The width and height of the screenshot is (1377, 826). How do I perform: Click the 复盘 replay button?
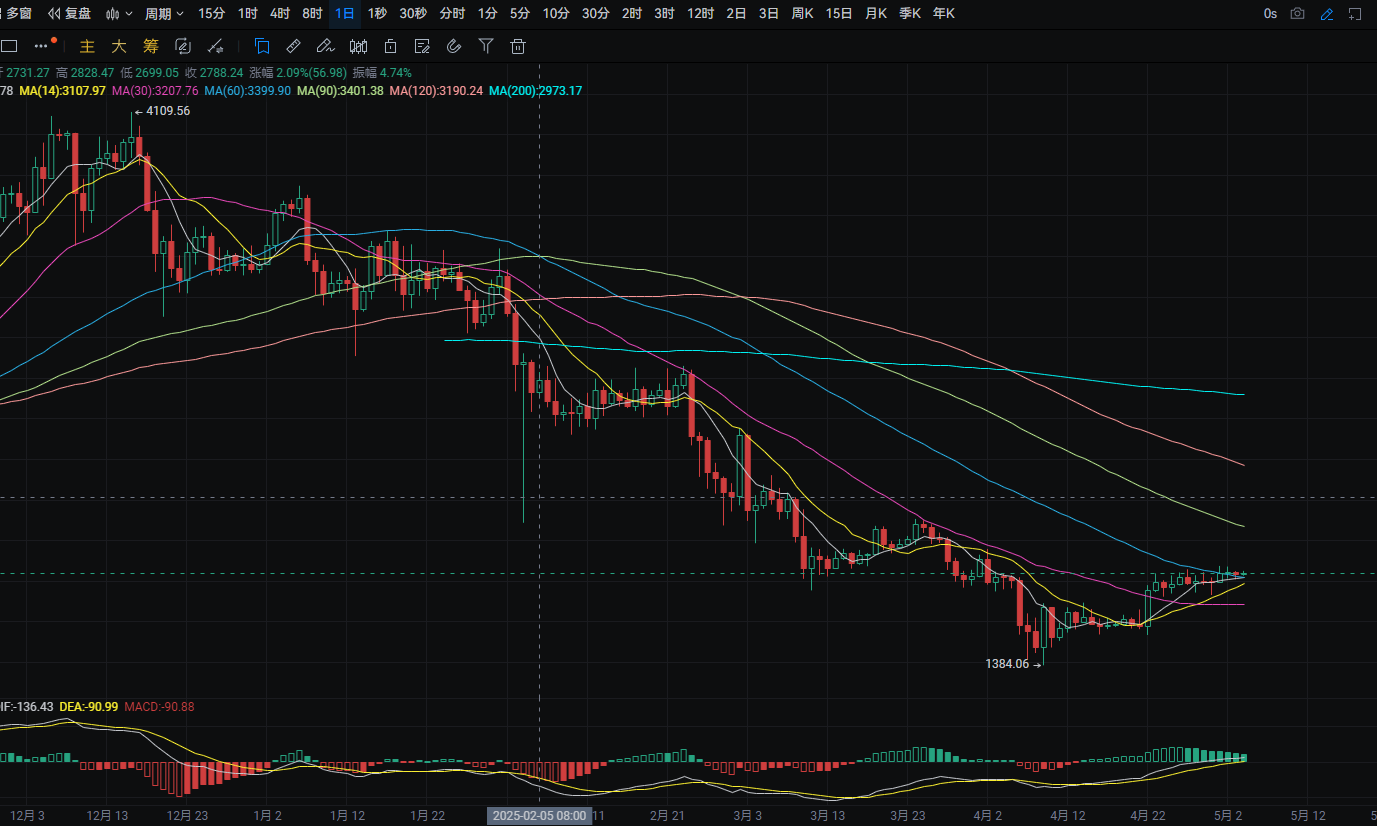[x=70, y=14]
